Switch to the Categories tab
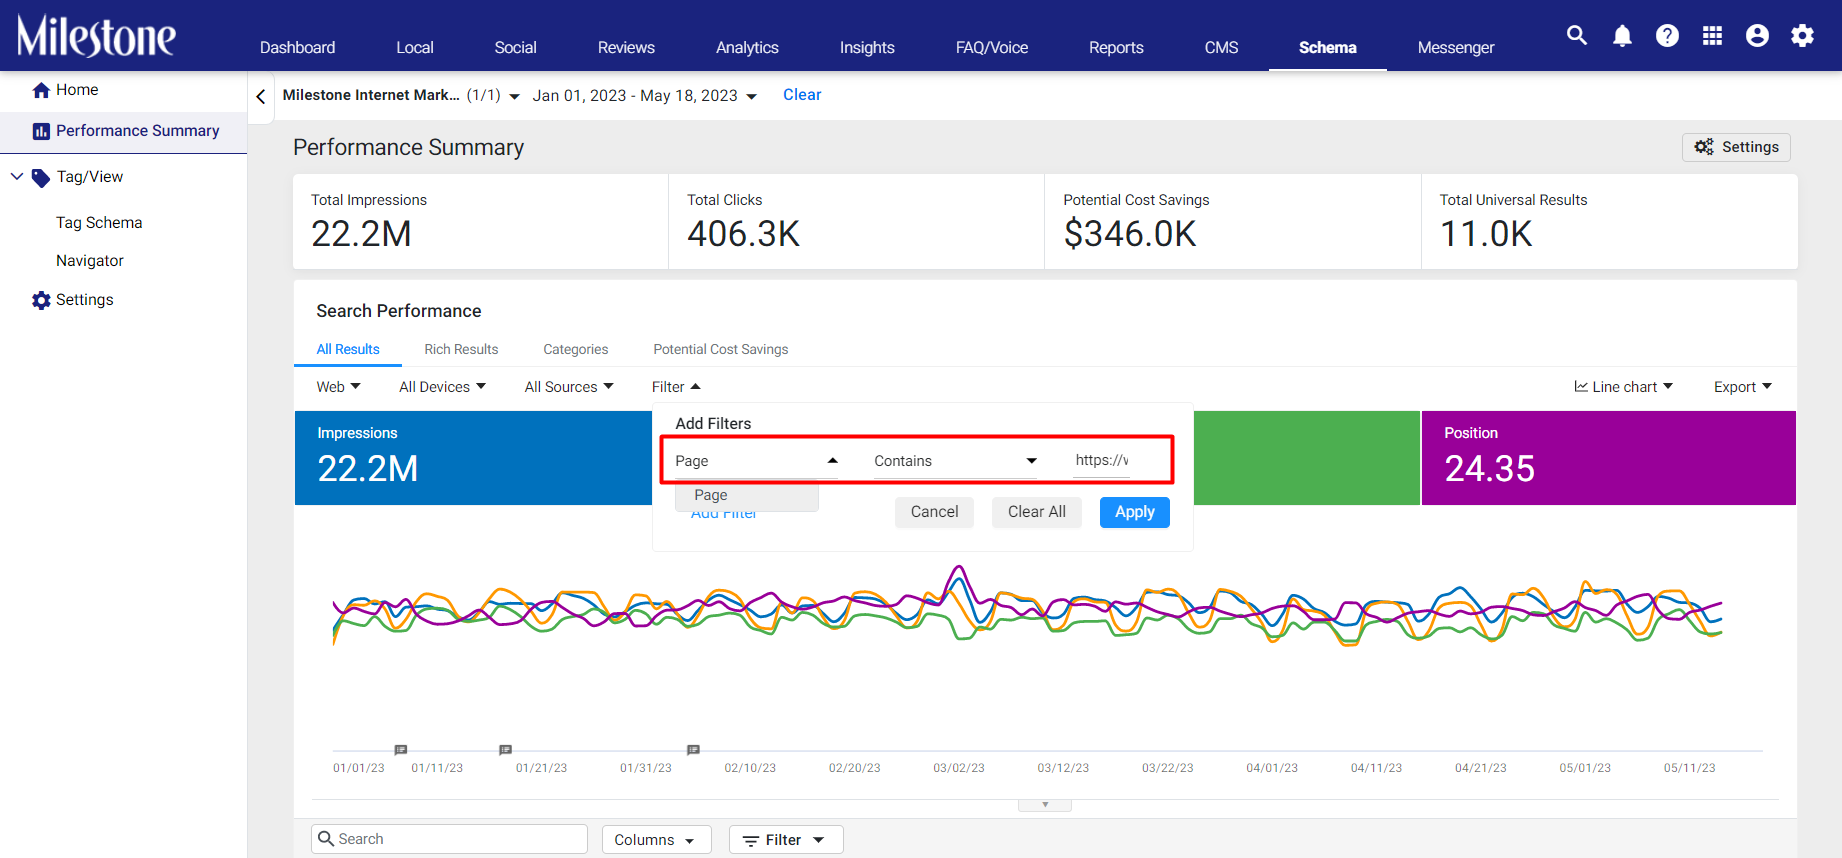 click(576, 349)
